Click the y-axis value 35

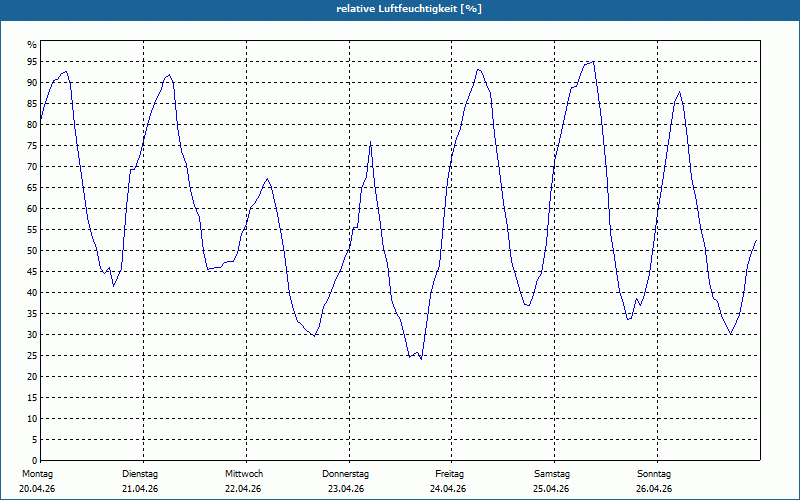point(32,314)
